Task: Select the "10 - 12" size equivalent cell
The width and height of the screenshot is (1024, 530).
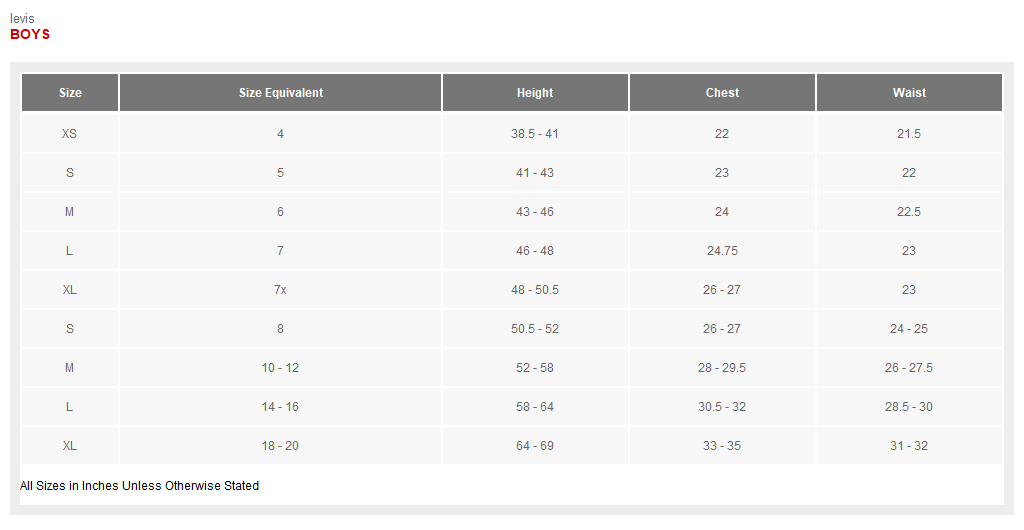Action: click(281, 368)
